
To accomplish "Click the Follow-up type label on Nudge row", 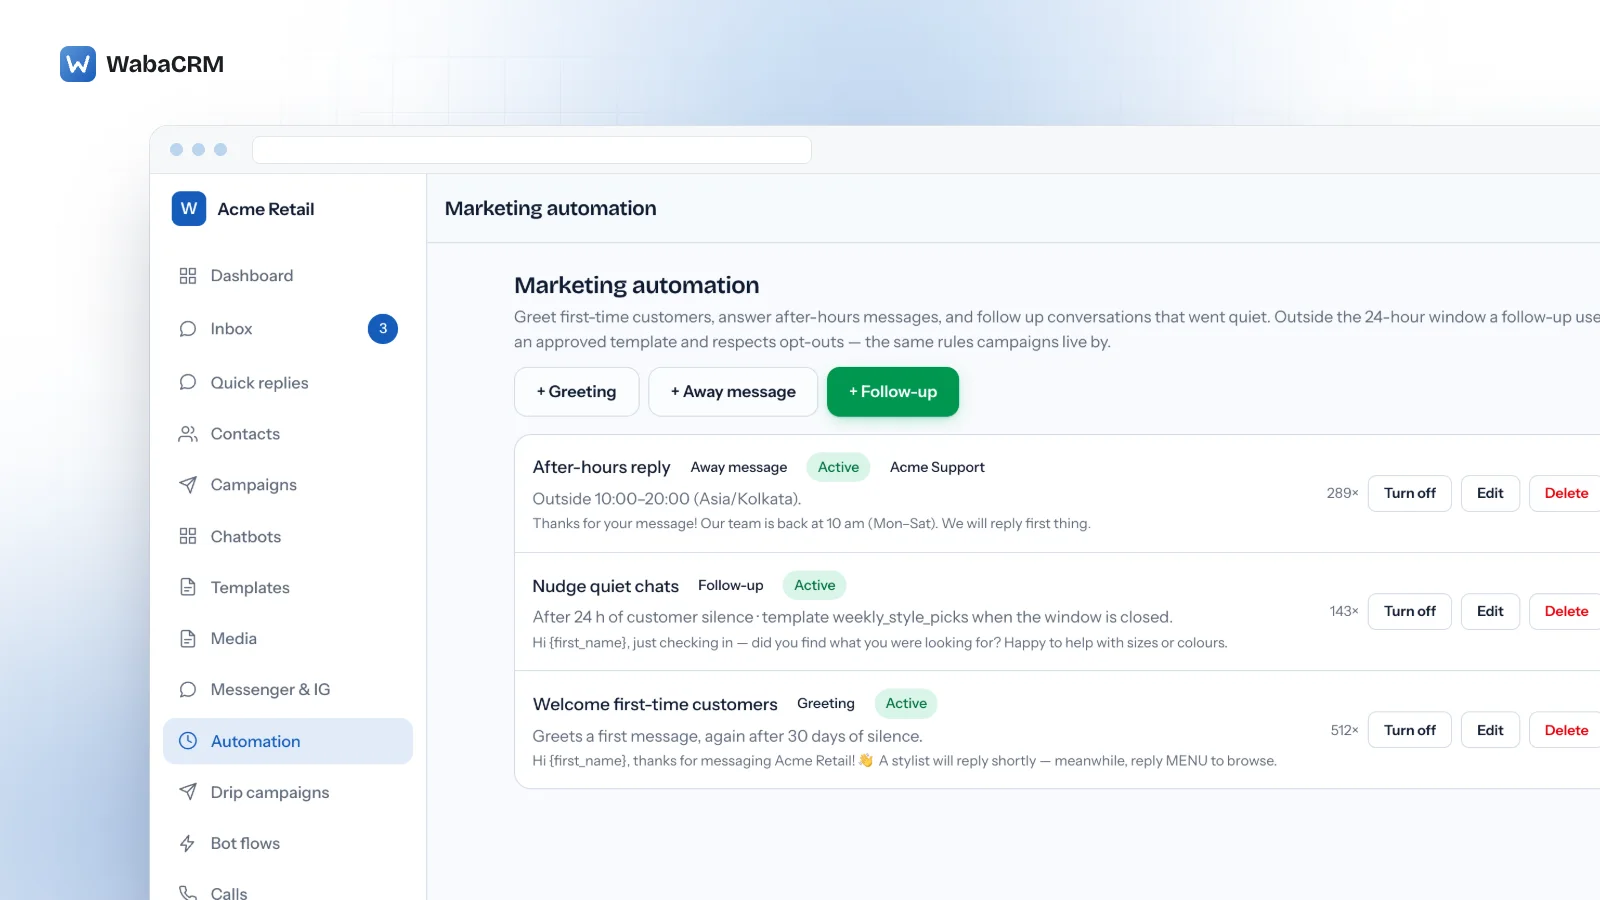I will pos(731,585).
